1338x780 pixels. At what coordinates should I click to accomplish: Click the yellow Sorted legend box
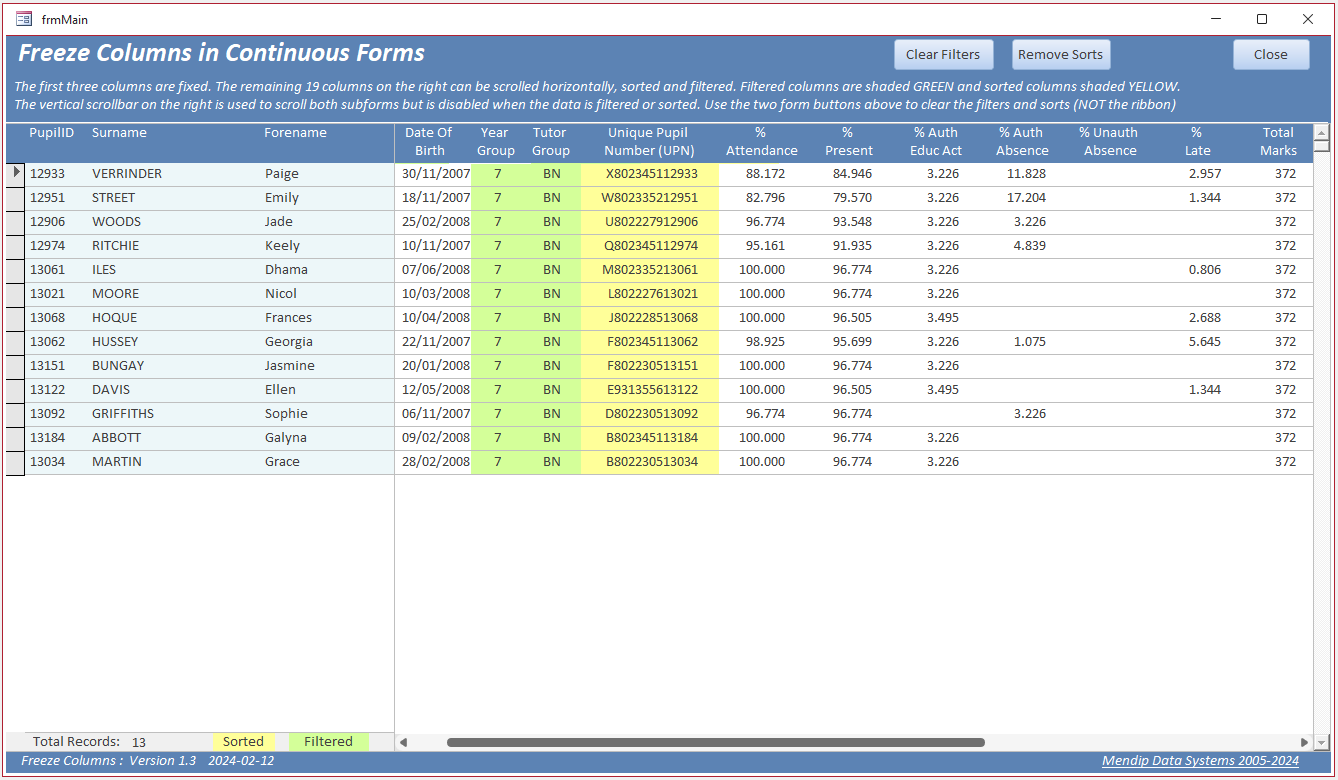click(244, 742)
